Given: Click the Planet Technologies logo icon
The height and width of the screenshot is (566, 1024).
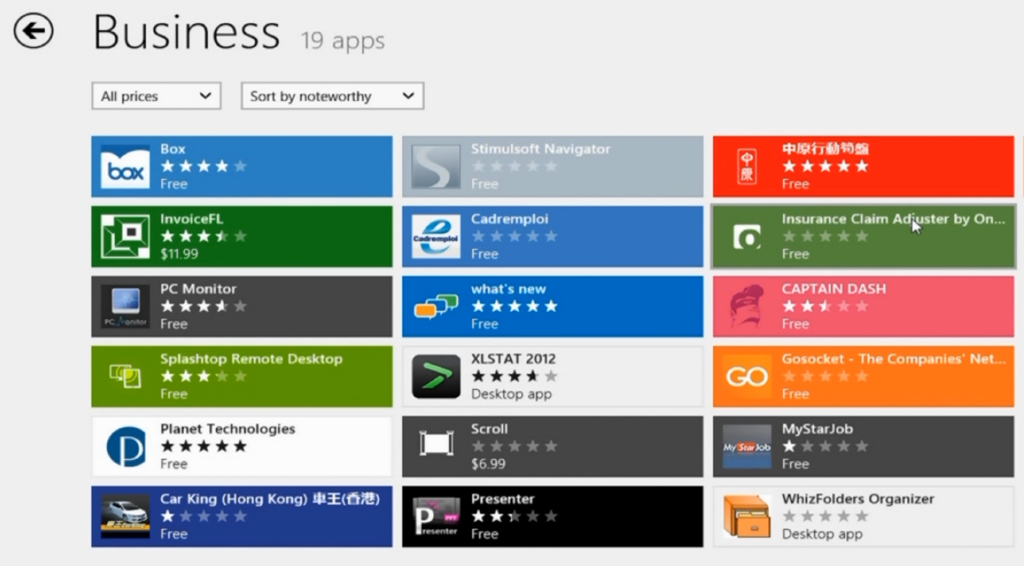Looking at the screenshot, I should 125,447.
